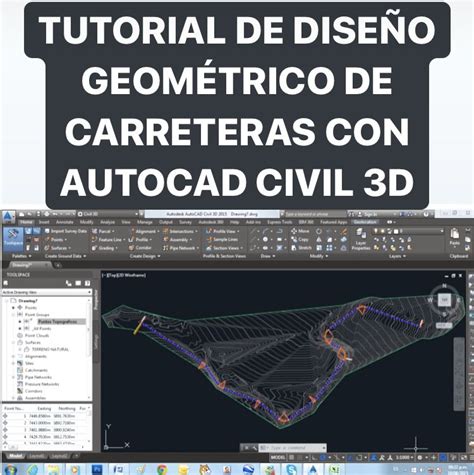Open the Grading dropdown
Image resolution: width=474 pixels, height=475 pixels.
coord(105,248)
